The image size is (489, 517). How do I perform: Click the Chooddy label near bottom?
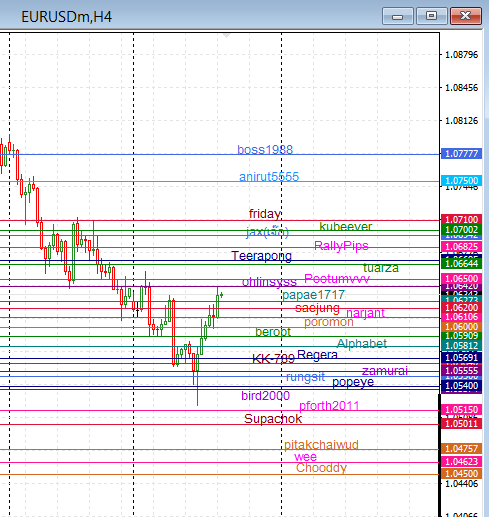321,468
